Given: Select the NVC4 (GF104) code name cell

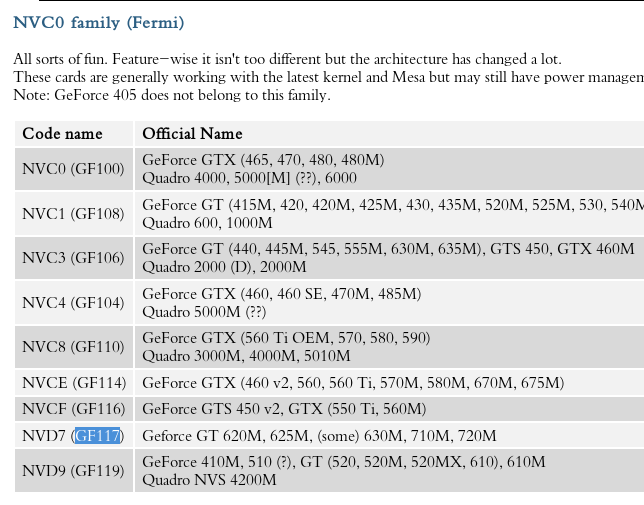Looking at the screenshot, I should click(73, 302).
